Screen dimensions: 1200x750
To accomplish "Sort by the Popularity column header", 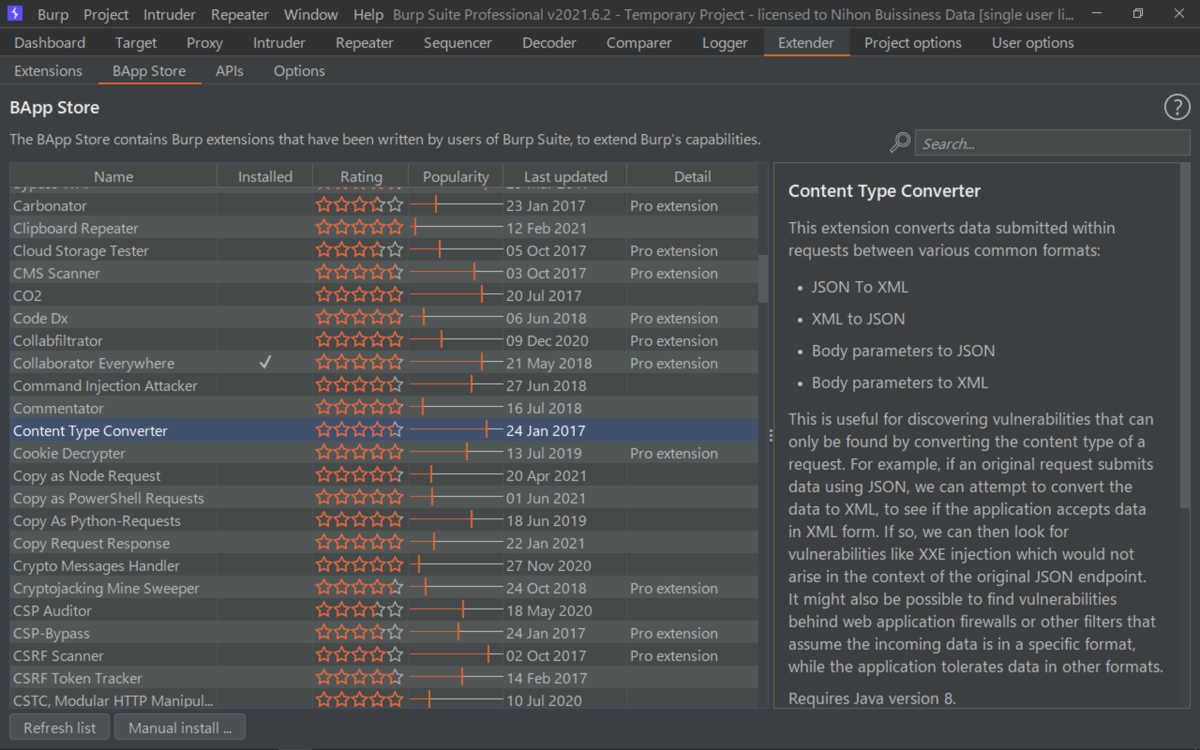I will (x=456, y=176).
